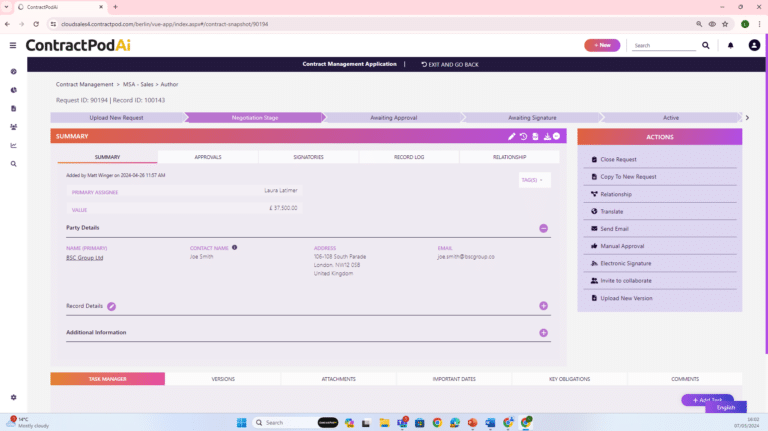Click the + New button
768x431 pixels.
coord(602,45)
